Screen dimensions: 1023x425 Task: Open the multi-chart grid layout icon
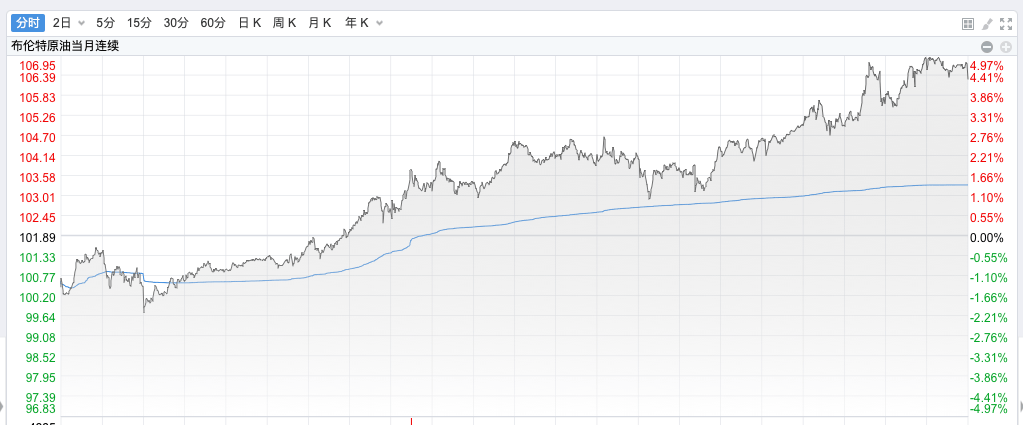pos(967,23)
